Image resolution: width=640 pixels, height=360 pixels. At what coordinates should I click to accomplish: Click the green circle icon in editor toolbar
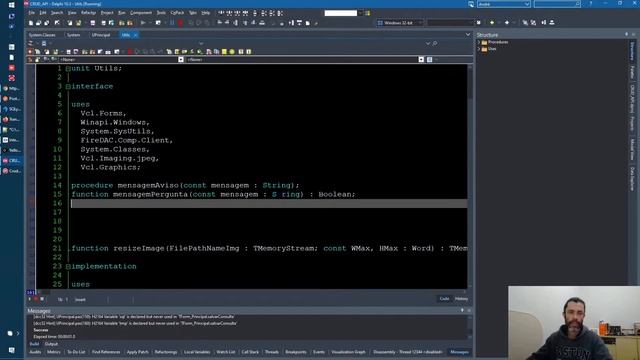click(x=232, y=52)
